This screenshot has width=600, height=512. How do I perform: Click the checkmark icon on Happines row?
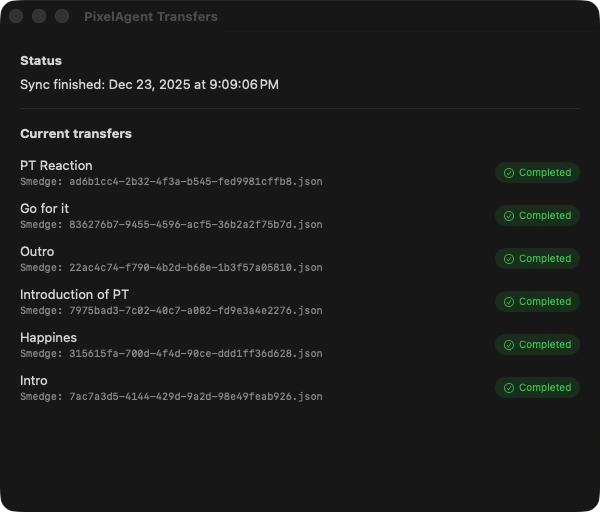(x=509, y=345)
